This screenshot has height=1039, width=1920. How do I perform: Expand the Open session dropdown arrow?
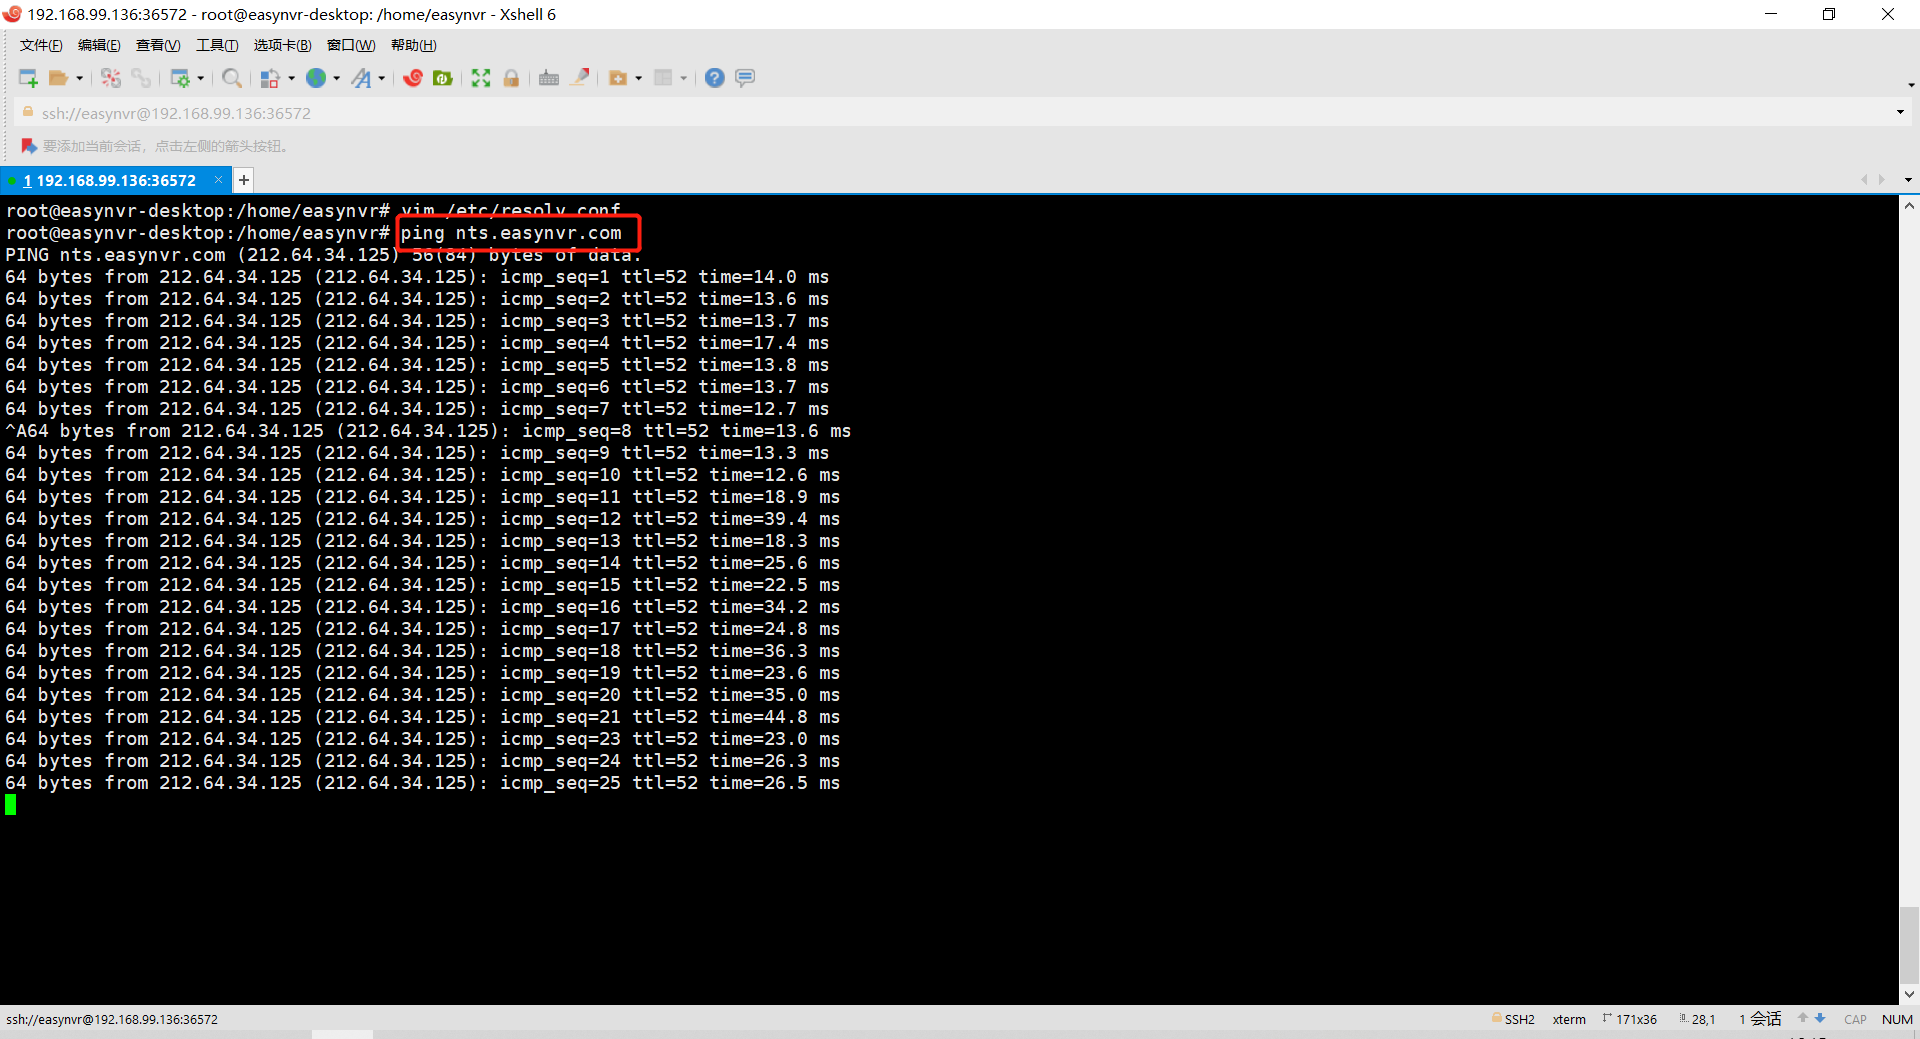(79, 78)
